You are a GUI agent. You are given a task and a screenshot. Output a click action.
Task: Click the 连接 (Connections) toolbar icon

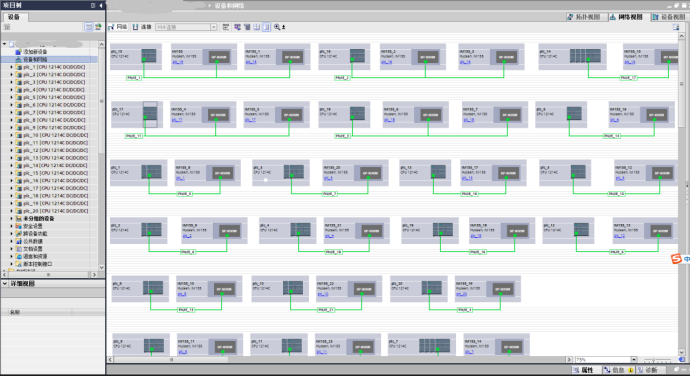click(142, 27)
